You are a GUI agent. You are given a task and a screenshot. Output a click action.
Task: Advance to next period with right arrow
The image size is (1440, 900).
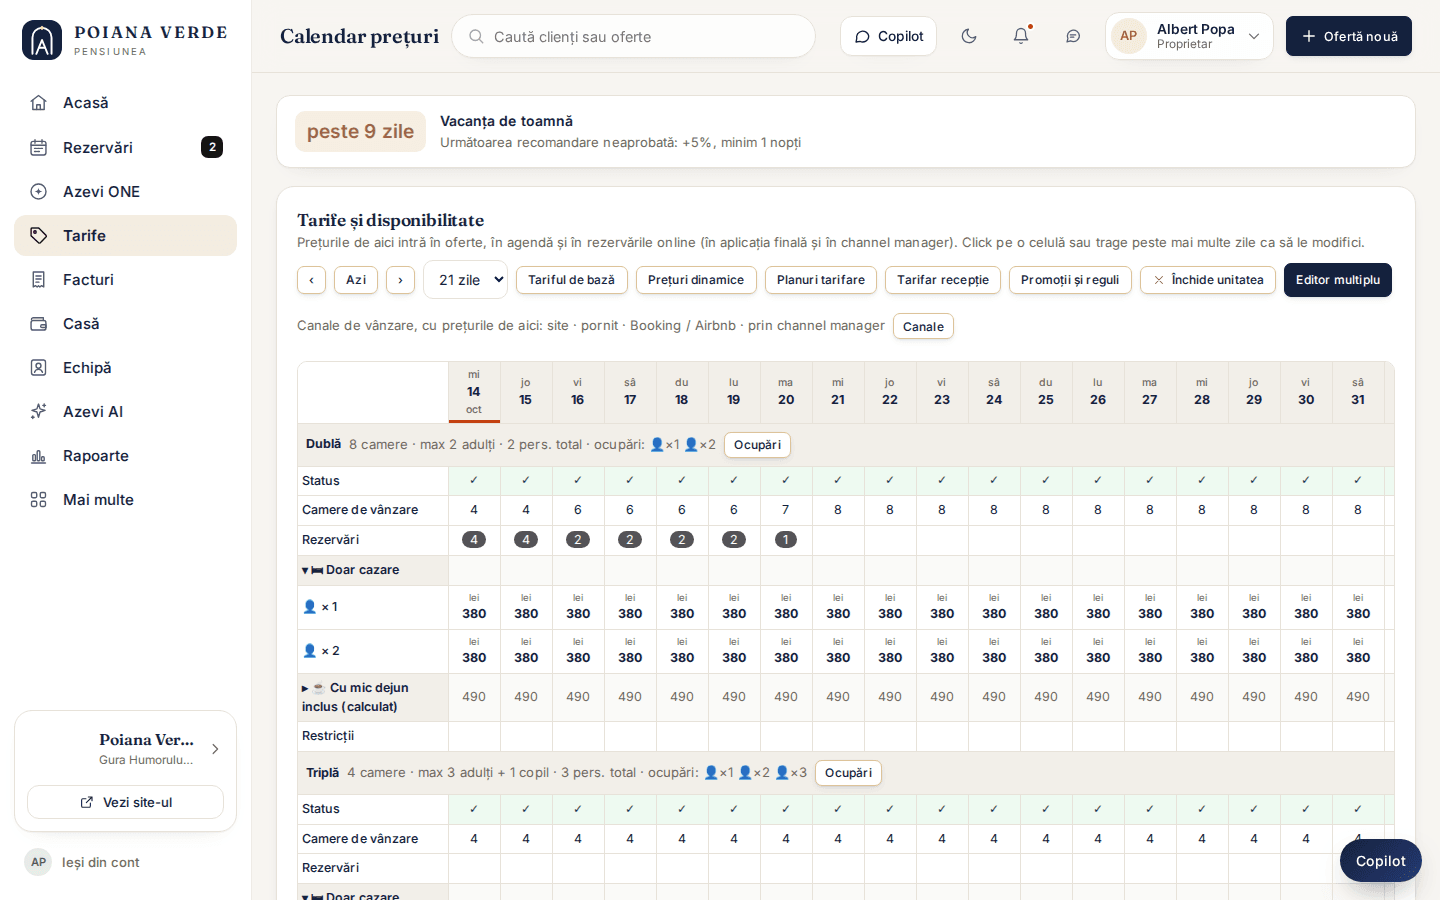pos(400,280)
